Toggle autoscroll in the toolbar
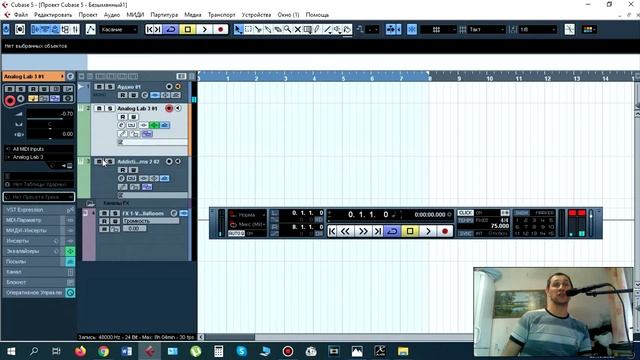Viewport: 640px width, 360px height. (391, 29)
